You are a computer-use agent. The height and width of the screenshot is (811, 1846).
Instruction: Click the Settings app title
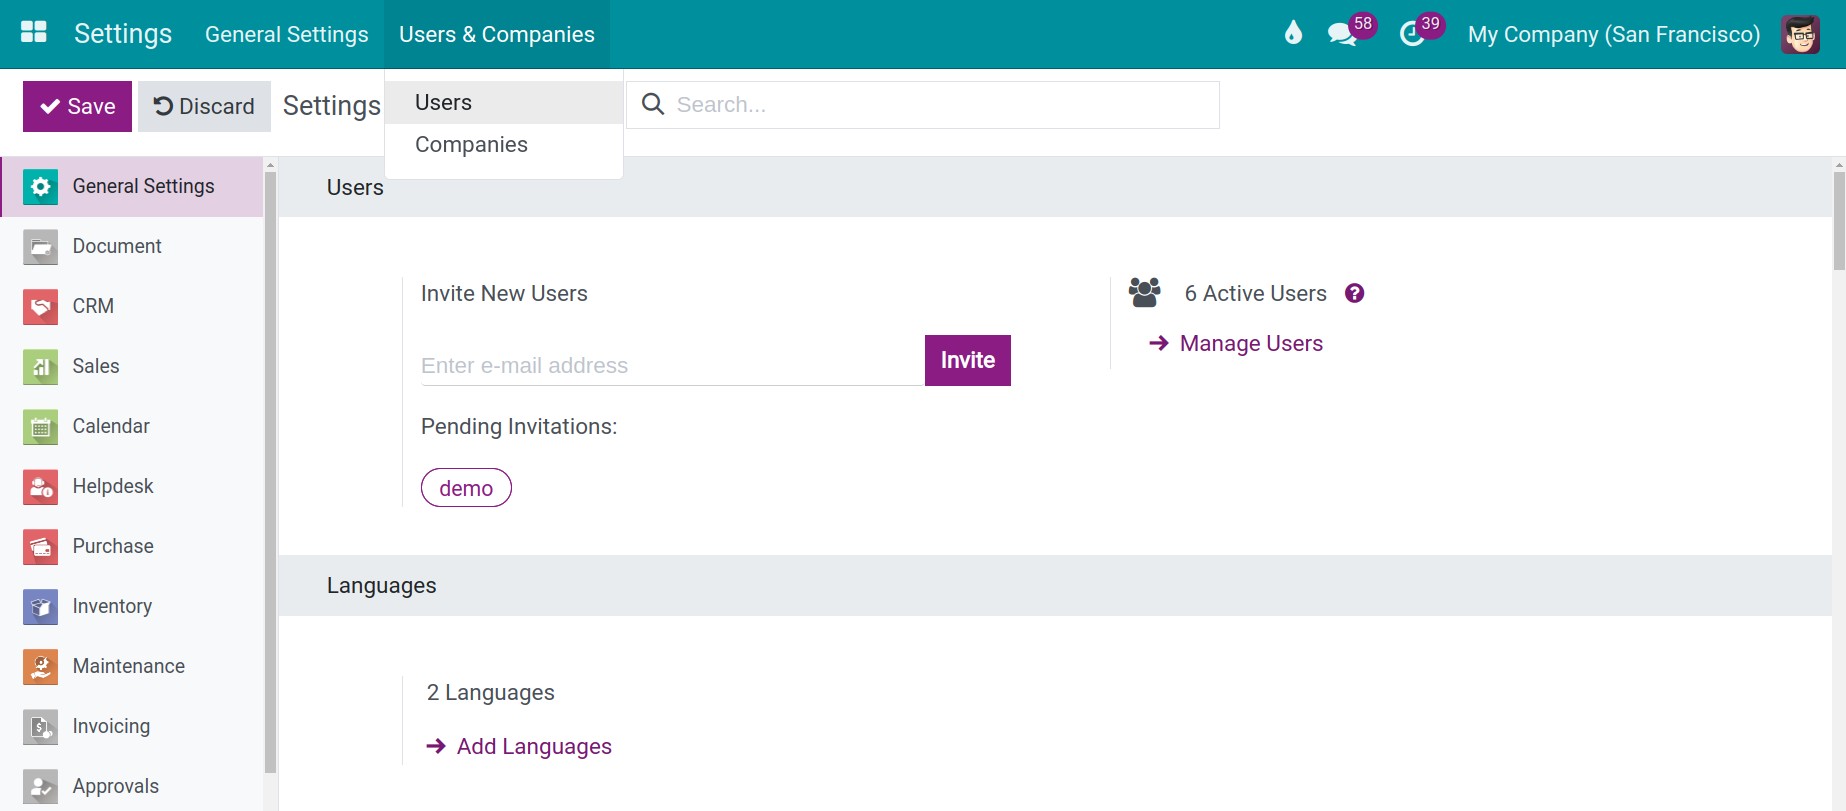click(x=123, y=34)
